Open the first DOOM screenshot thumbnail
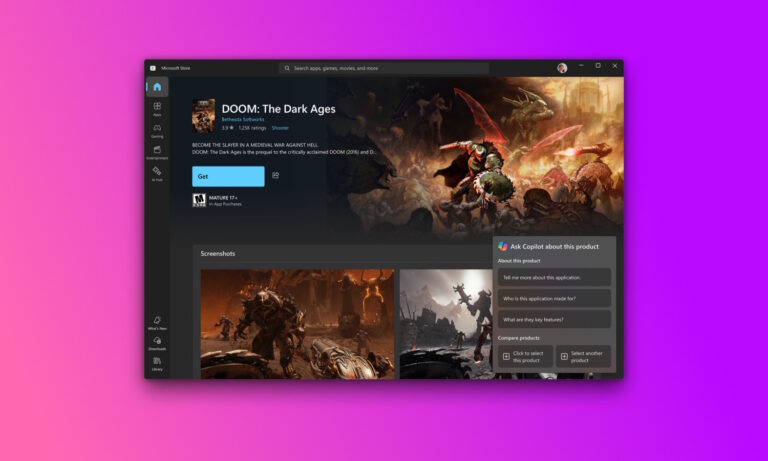 coord(297,323)
